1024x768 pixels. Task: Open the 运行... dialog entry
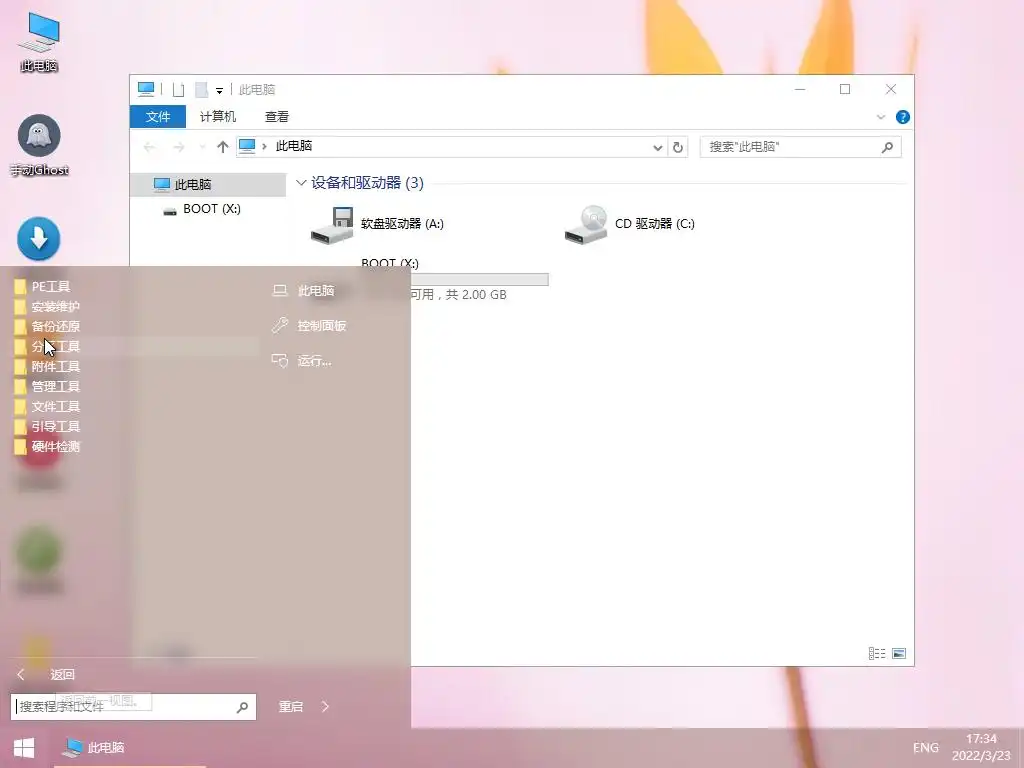coord(302,360)
